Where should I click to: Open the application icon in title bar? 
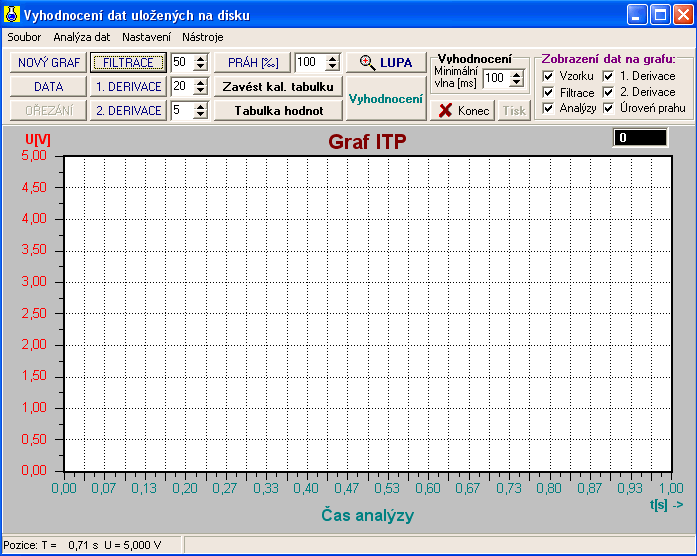tap(12, 15)
